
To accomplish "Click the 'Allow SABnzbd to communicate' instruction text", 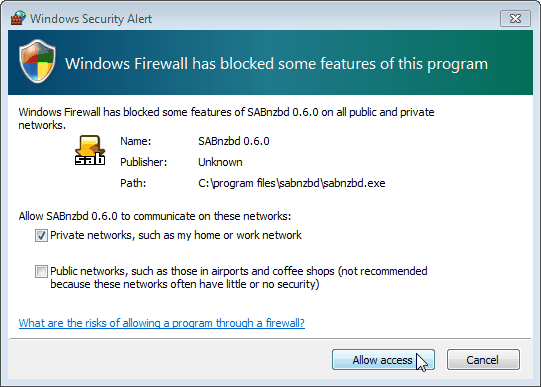I will (x=155, y=216).
